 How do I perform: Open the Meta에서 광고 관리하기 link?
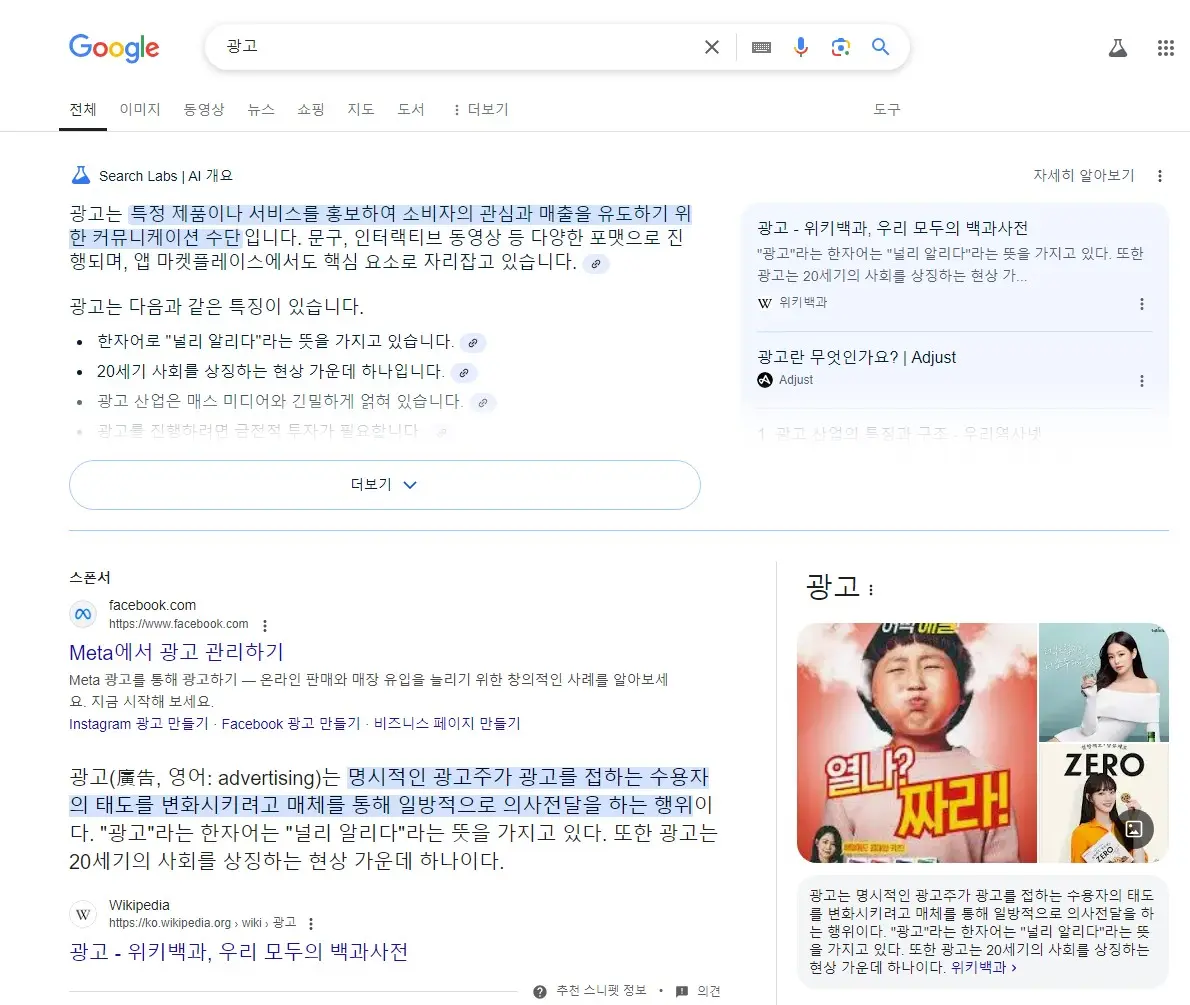[x=176, y=652]
